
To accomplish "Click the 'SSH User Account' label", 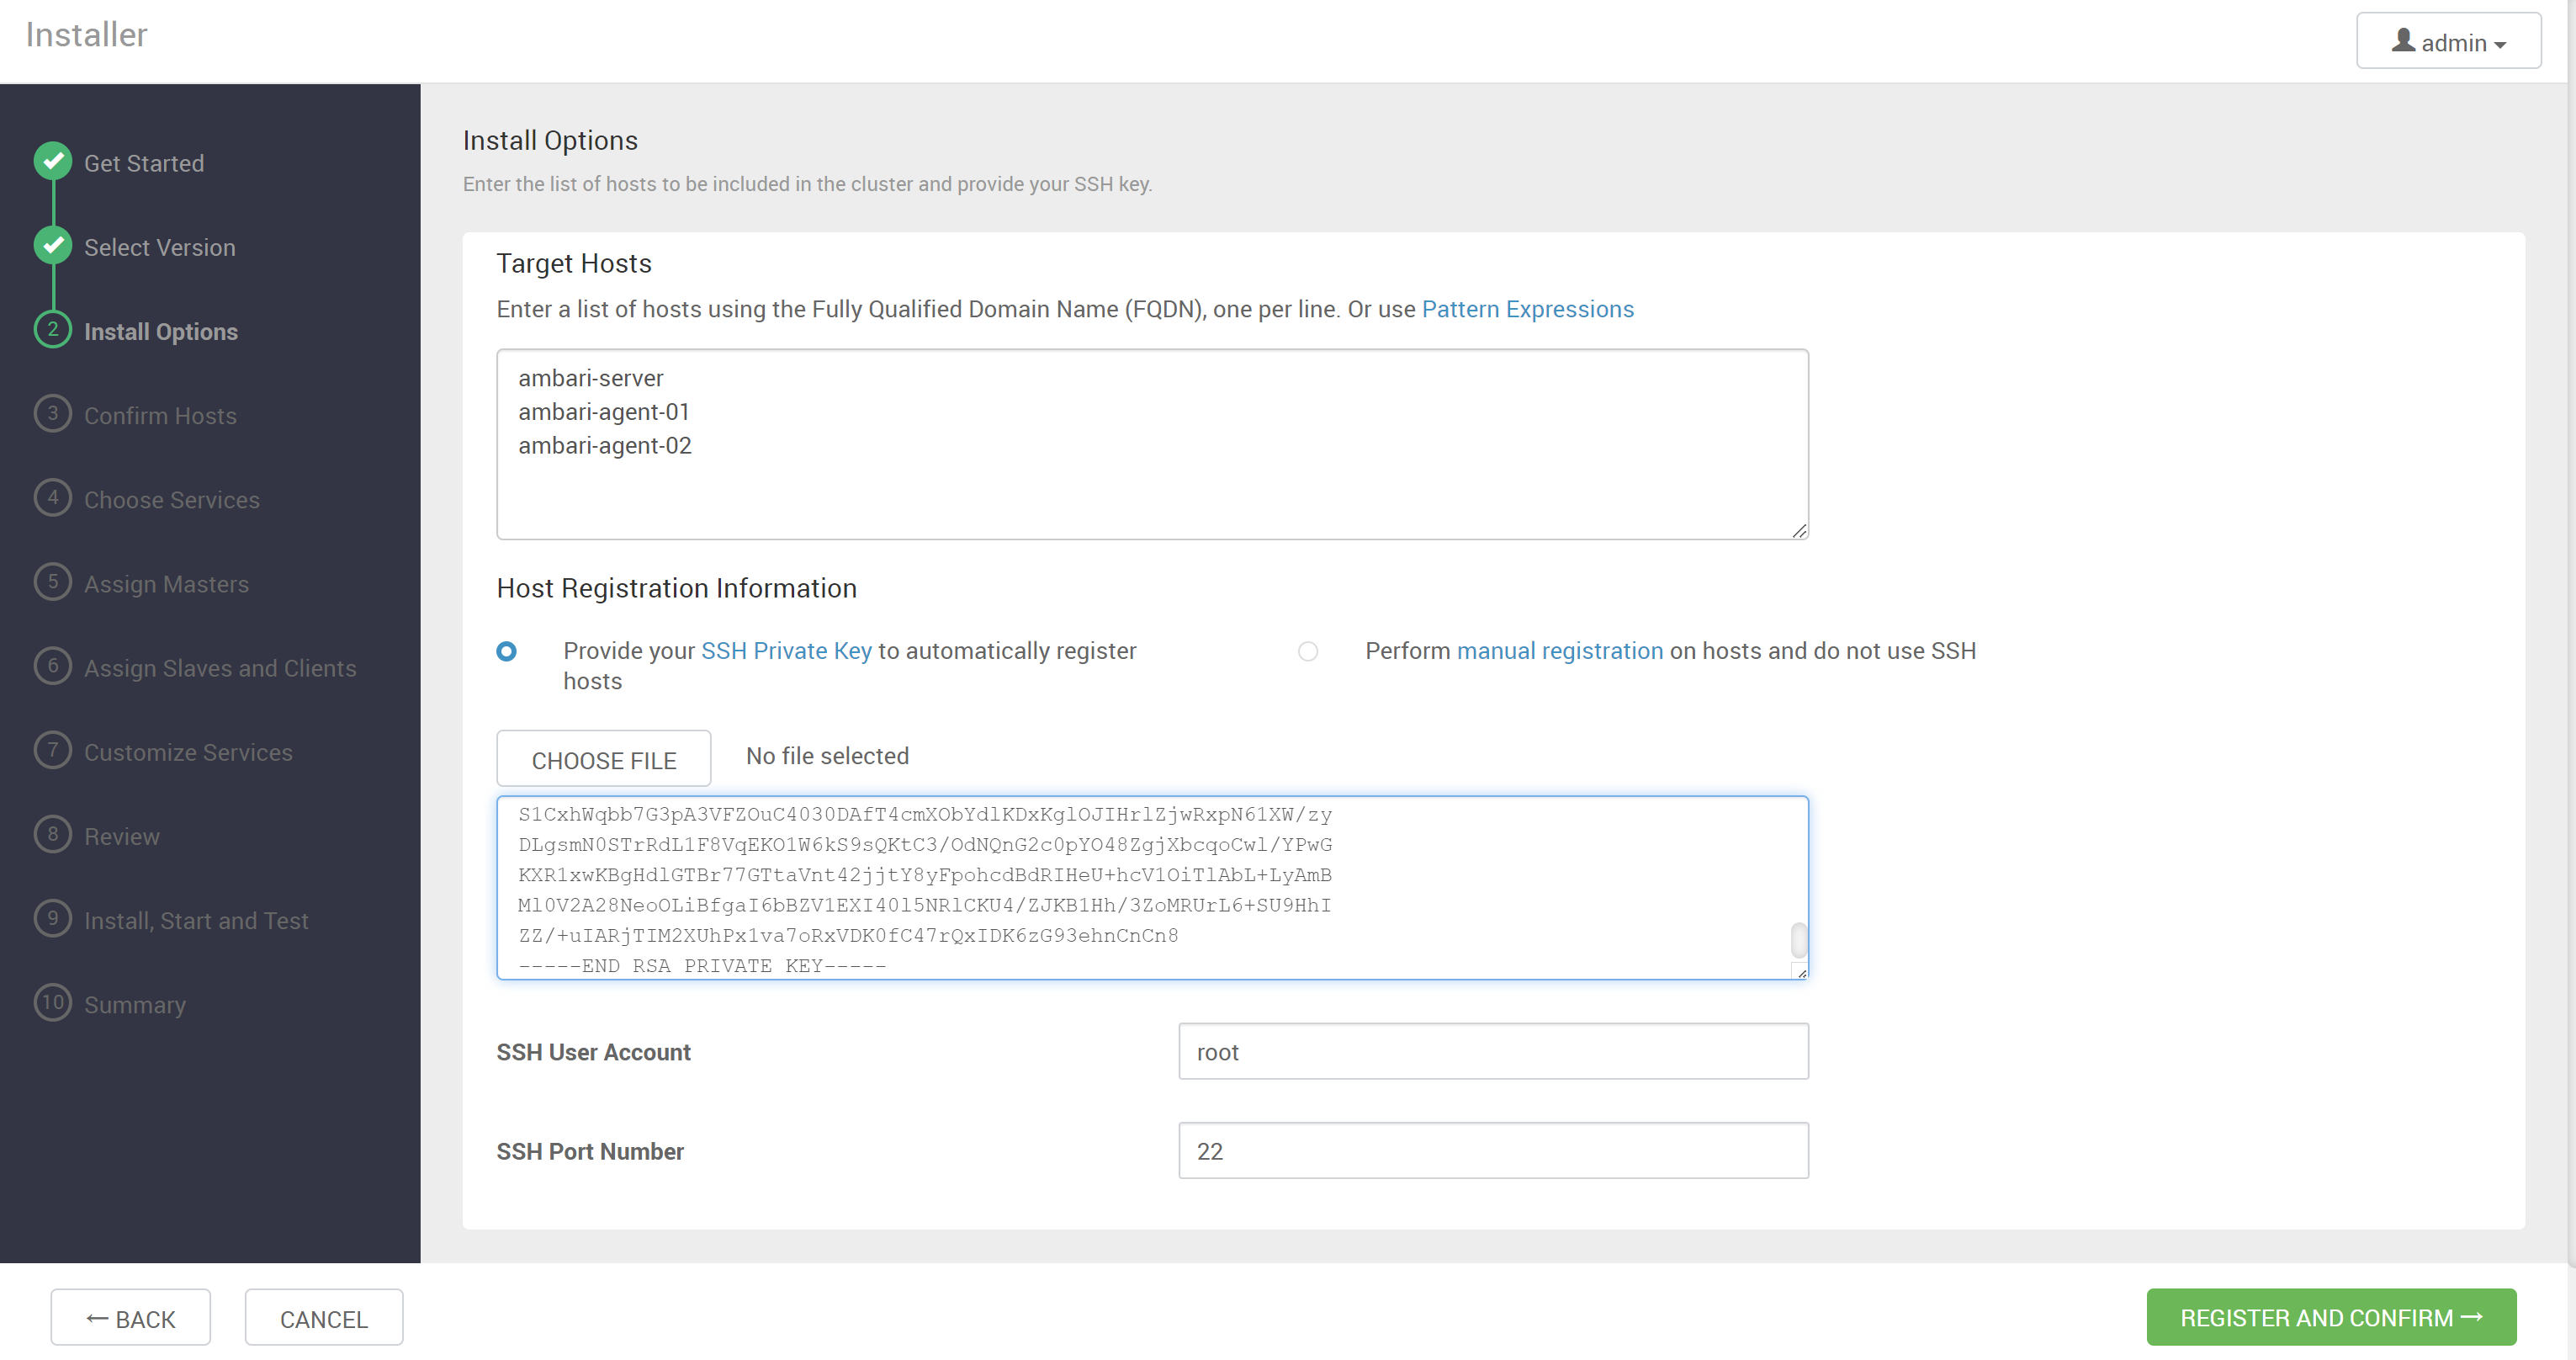I will click(x=593, y=1052).
